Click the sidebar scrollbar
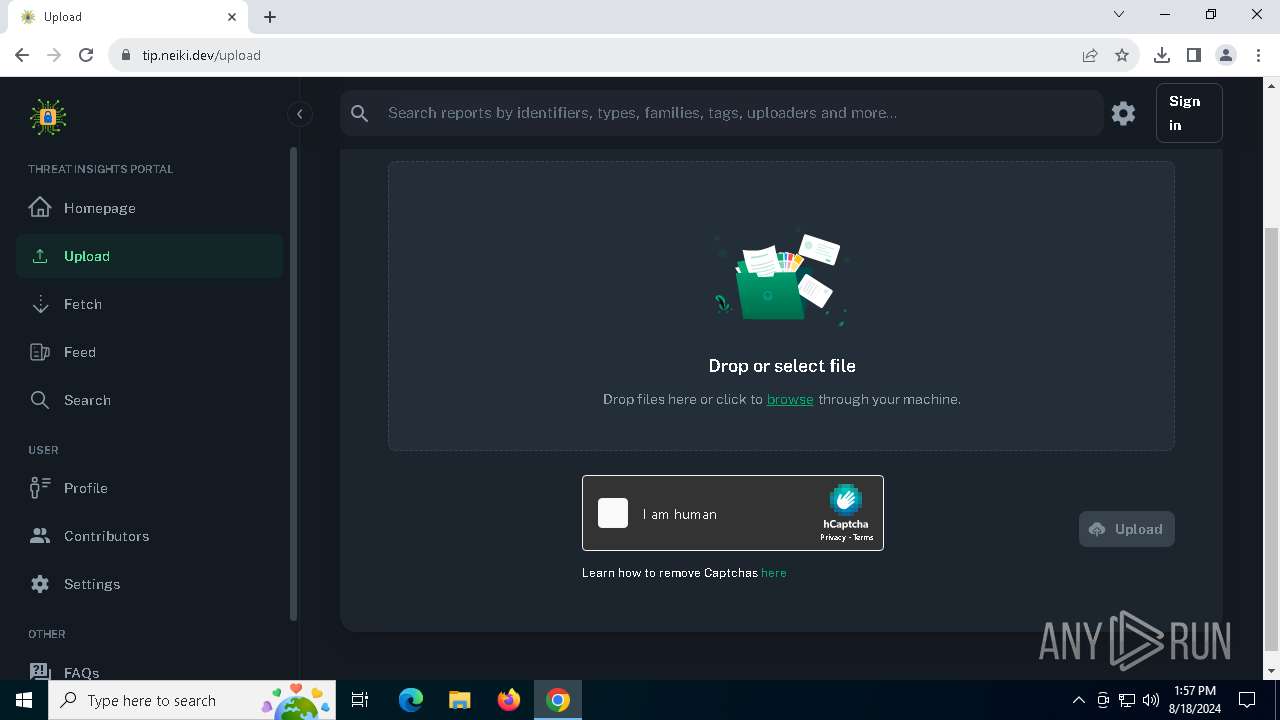The width and height of the screenshot is (1280, 720). [x=293, y=384]
